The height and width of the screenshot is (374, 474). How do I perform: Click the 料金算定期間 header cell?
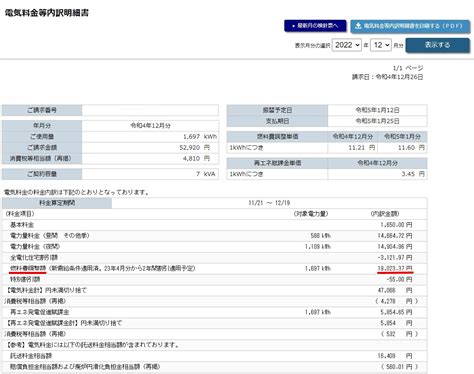(57, 203)
